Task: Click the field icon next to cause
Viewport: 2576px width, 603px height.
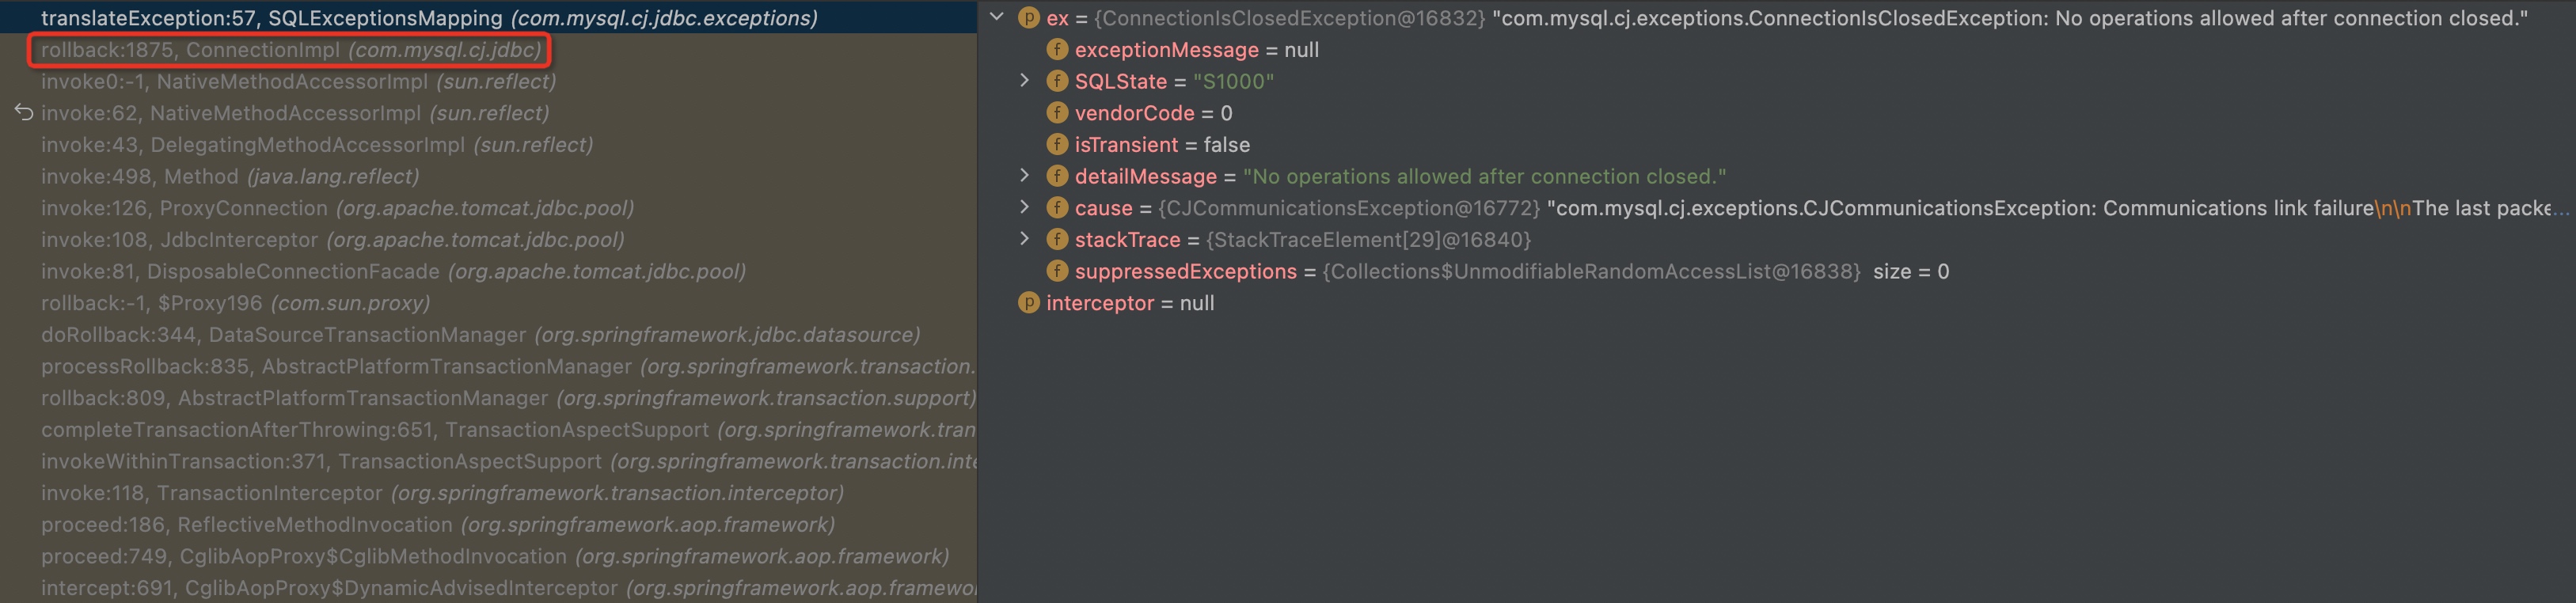Action: point(1057,208)
